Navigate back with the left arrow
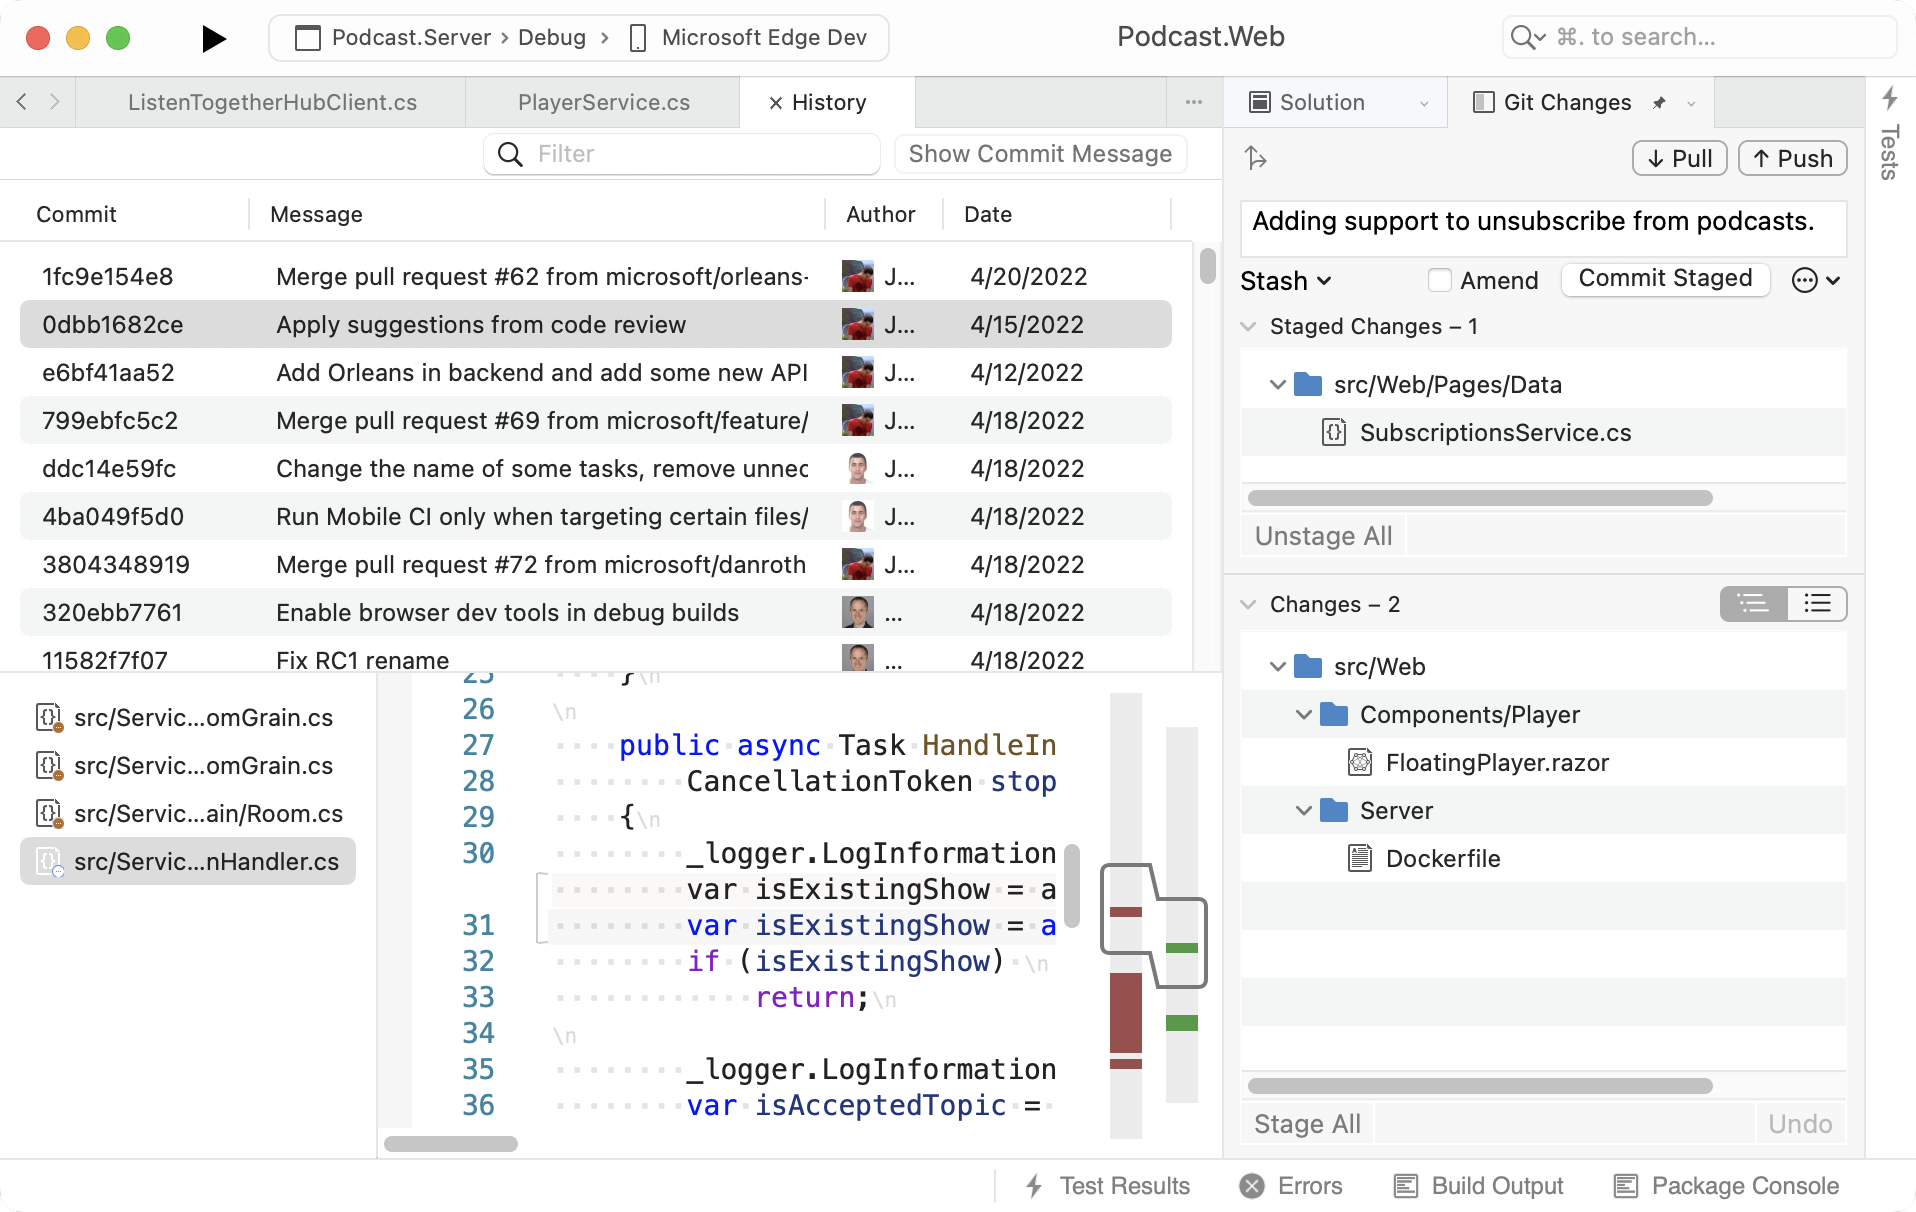 [x=22, y=102]
